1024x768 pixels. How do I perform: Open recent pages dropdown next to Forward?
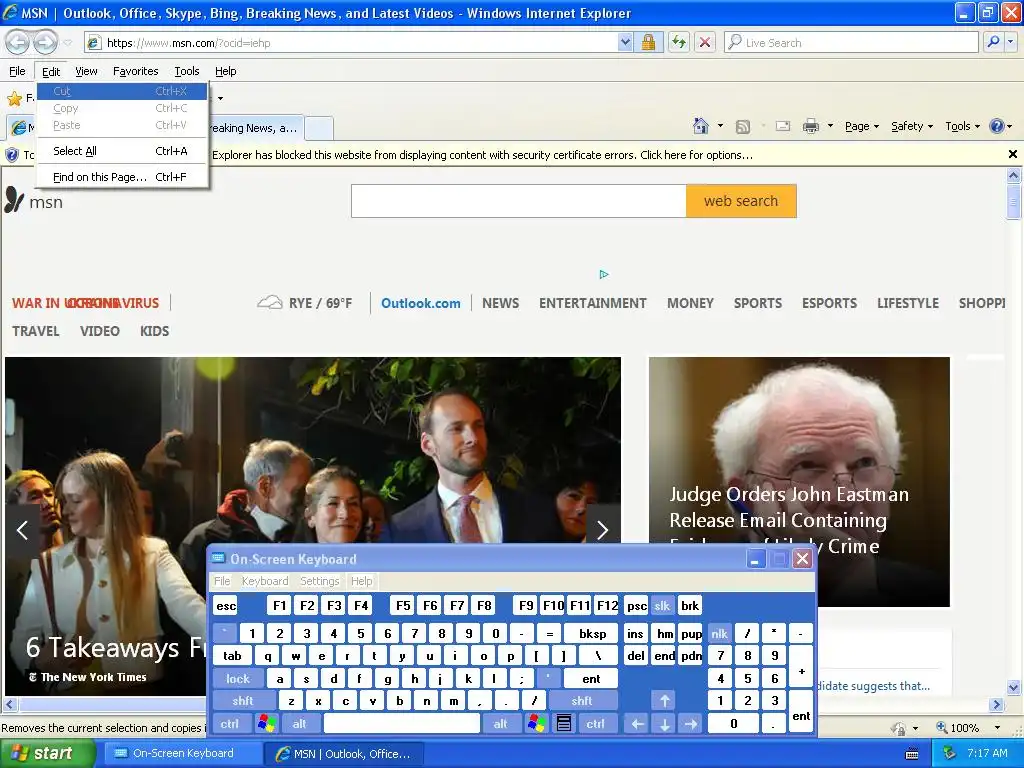click(x=68, y=43)
